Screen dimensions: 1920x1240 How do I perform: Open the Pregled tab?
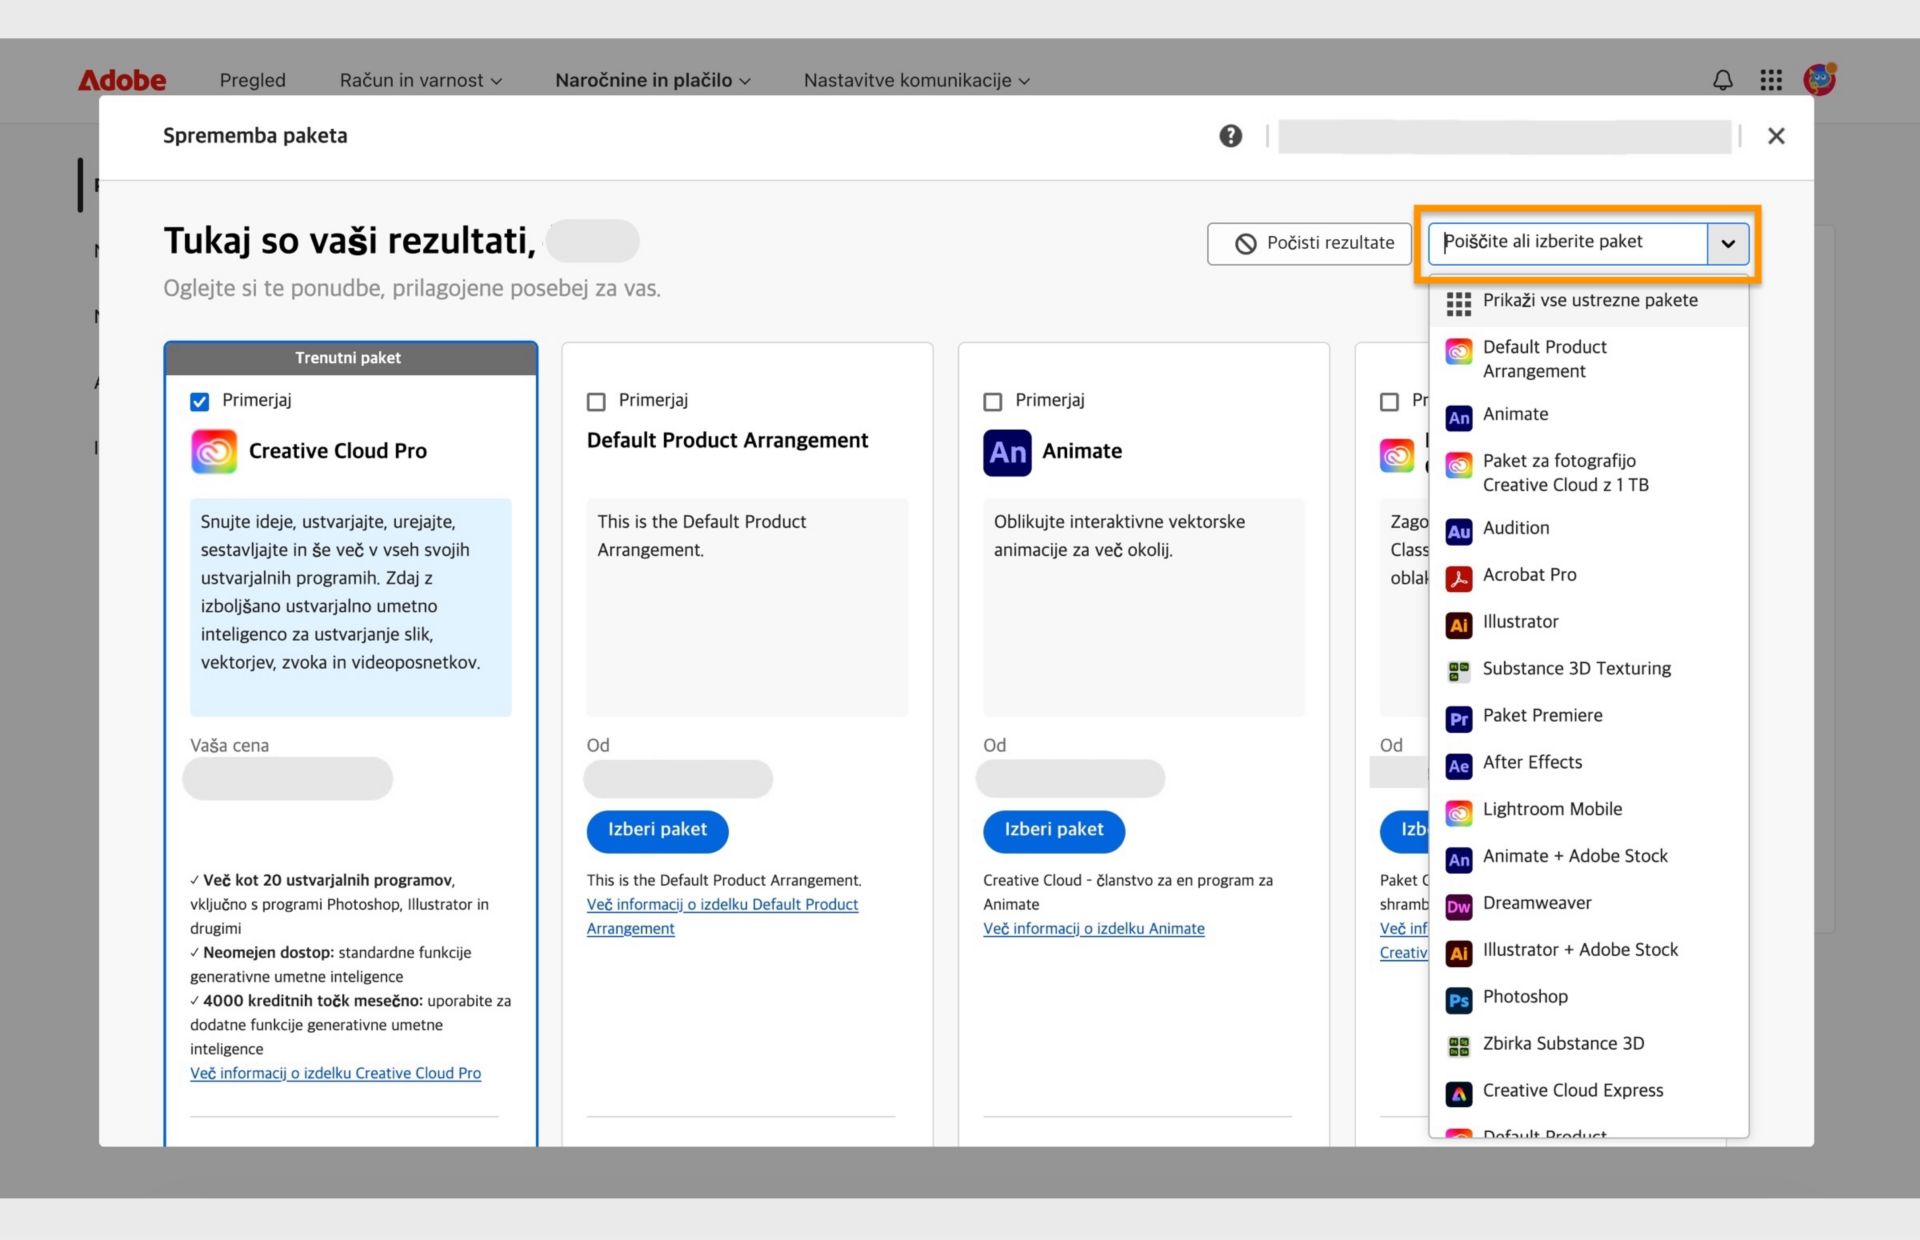pos(252,80)
